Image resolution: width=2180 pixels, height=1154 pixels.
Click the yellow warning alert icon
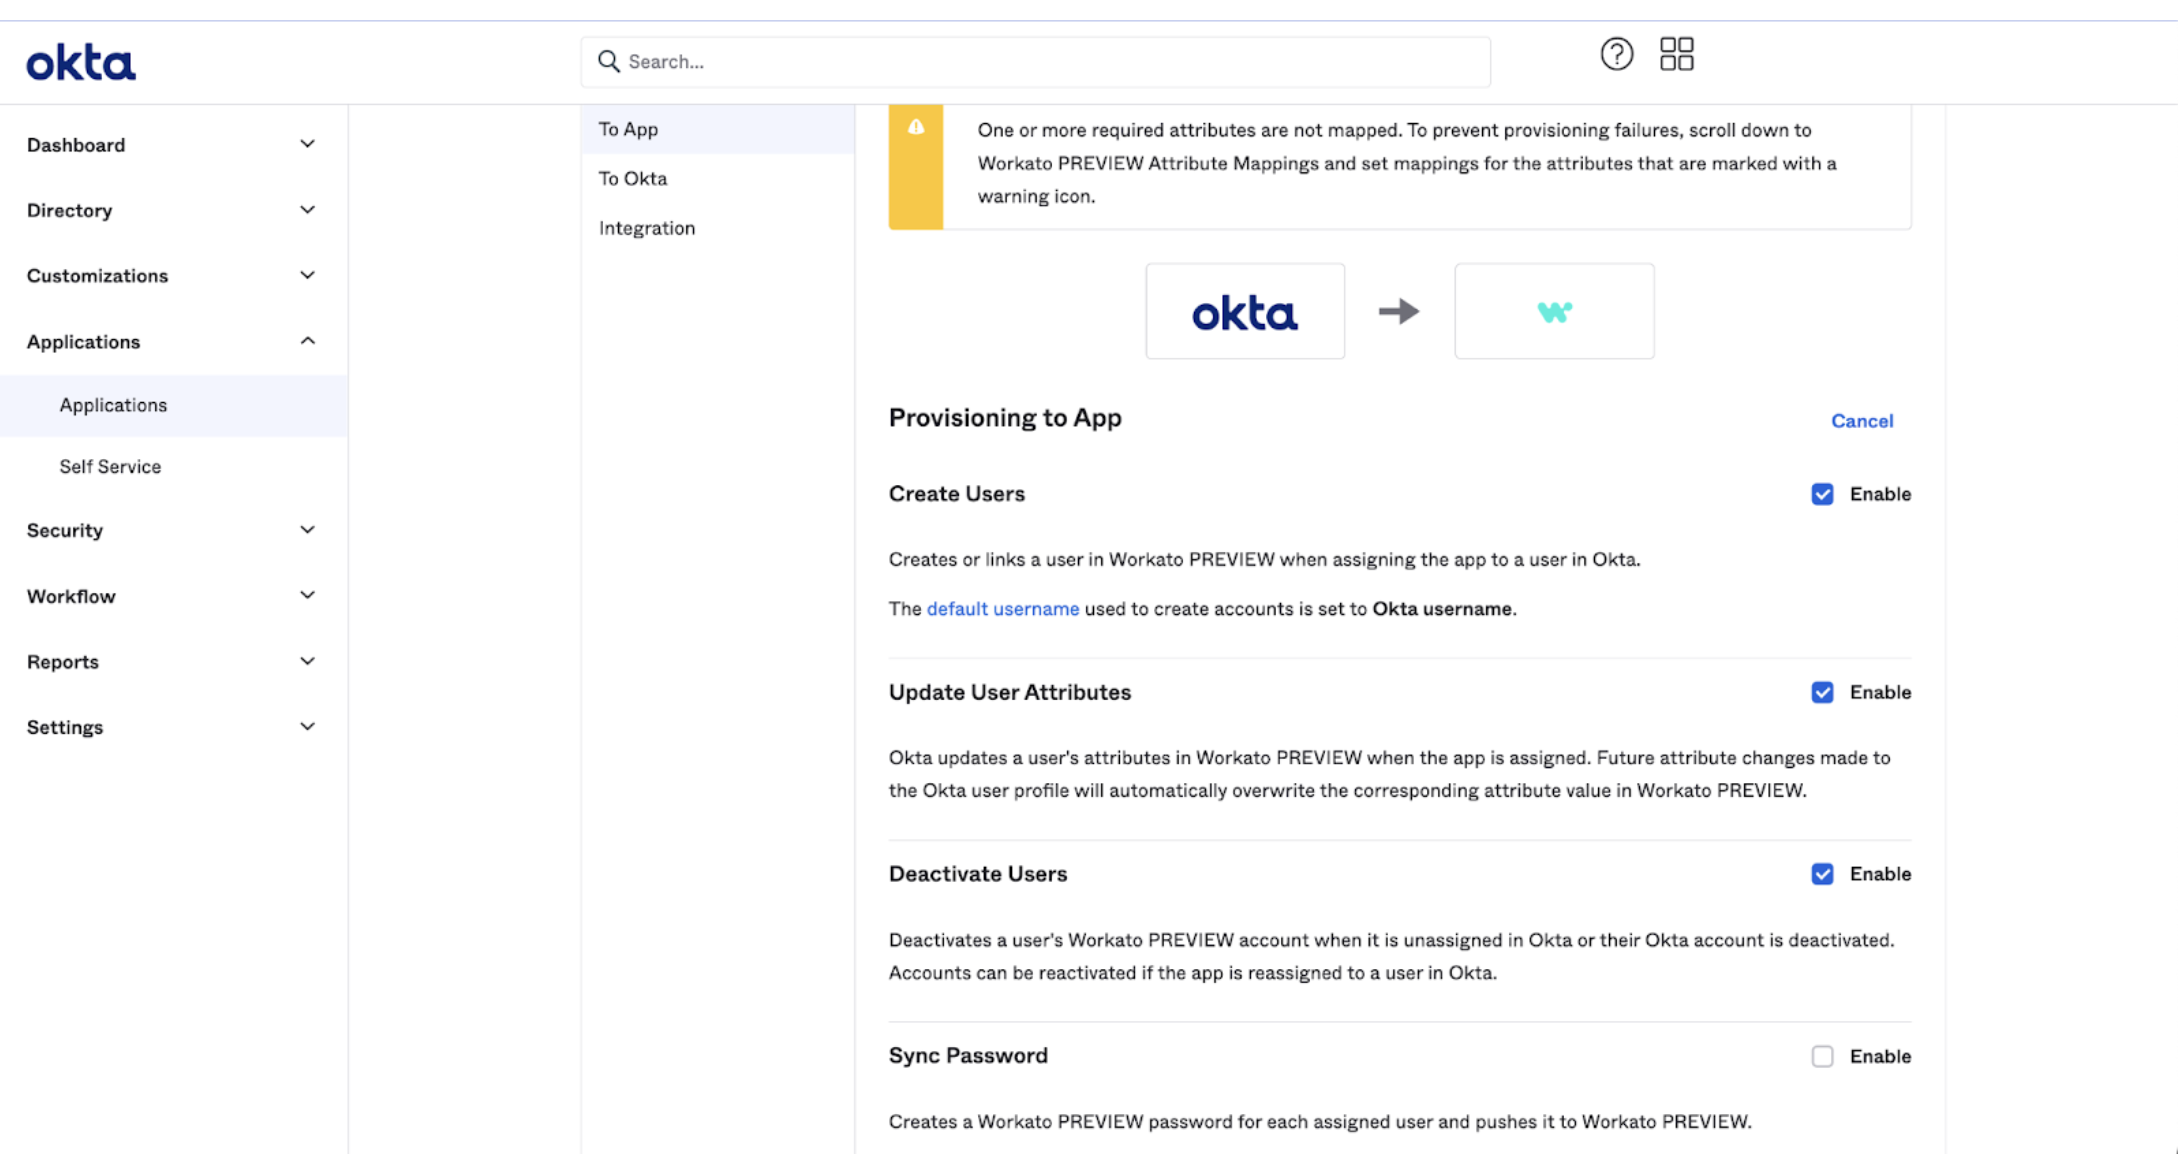pyautogui.click(x=915, y=128)
